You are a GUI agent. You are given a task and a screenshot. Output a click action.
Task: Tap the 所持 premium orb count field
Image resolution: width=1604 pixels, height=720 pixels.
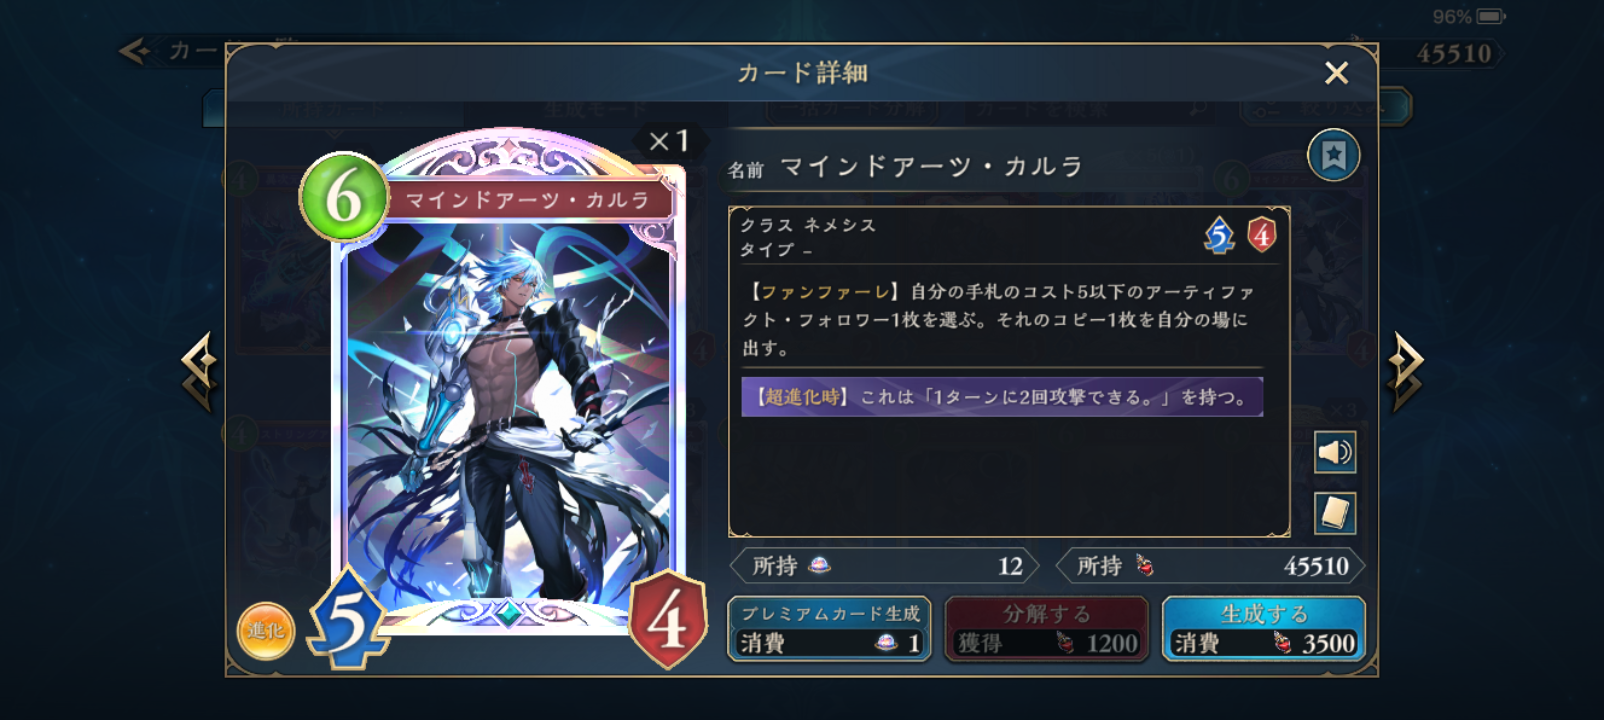[x=885, y=566]
